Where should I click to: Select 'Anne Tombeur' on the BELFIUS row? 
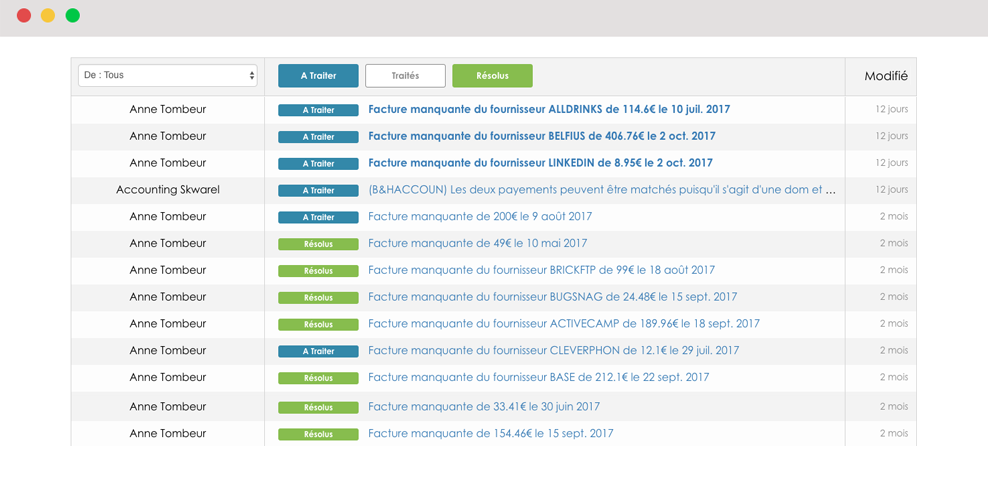click(x=168, y=136)
